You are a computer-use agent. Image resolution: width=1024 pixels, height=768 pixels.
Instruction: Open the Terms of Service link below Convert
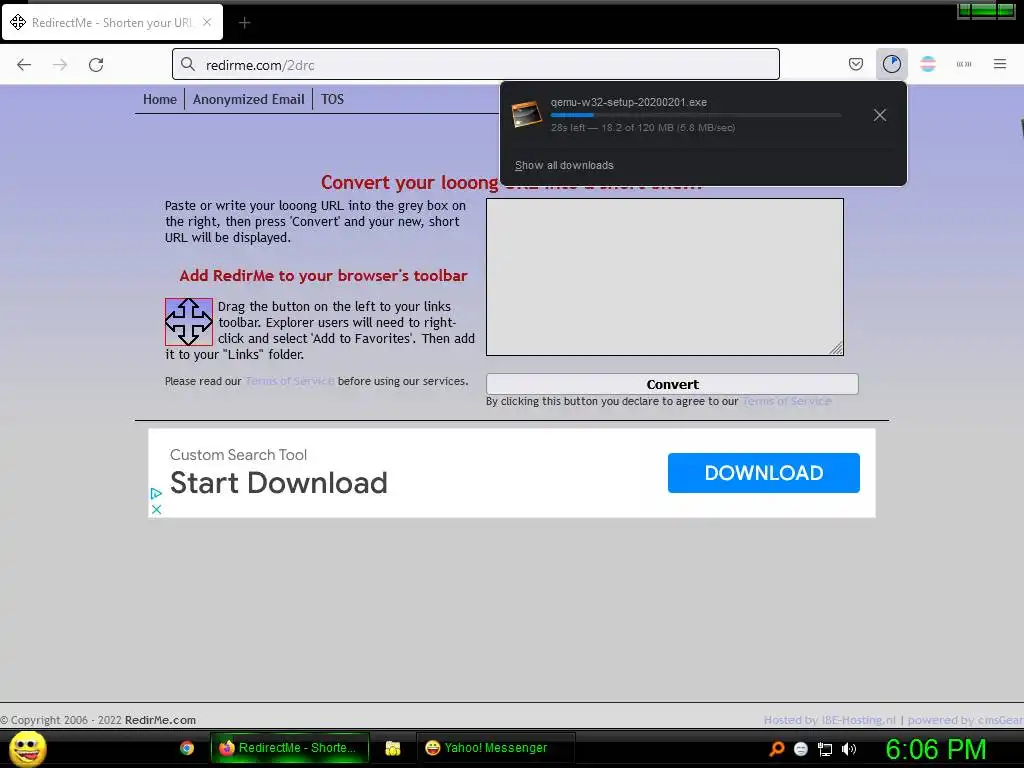tap(787, 401)
